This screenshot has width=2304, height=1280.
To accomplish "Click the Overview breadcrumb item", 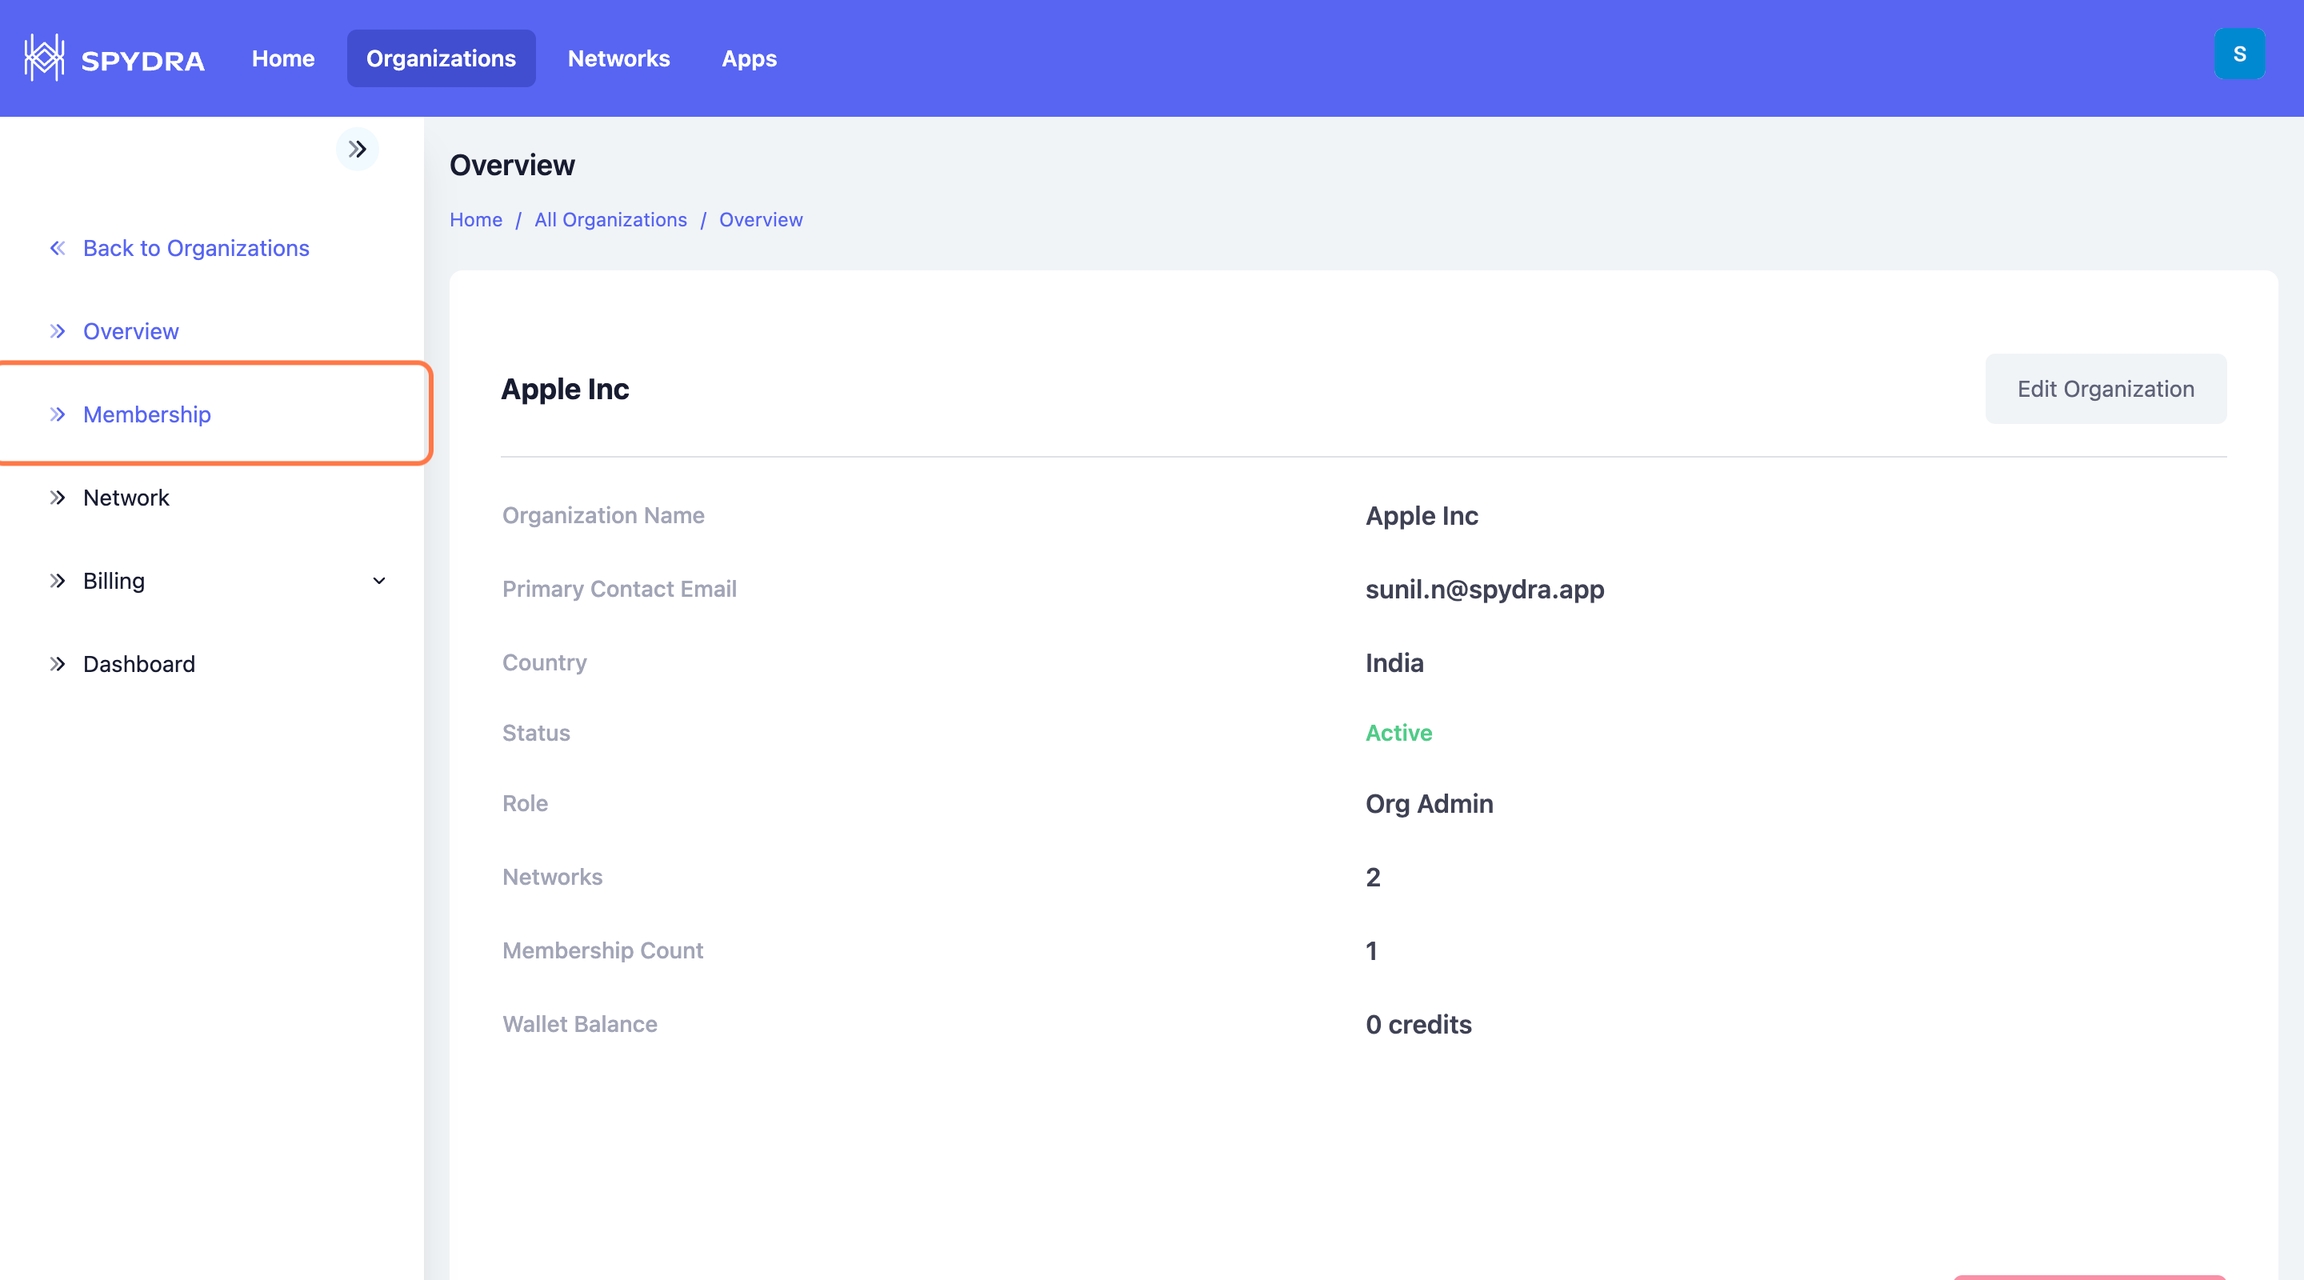I will (760, 220).
